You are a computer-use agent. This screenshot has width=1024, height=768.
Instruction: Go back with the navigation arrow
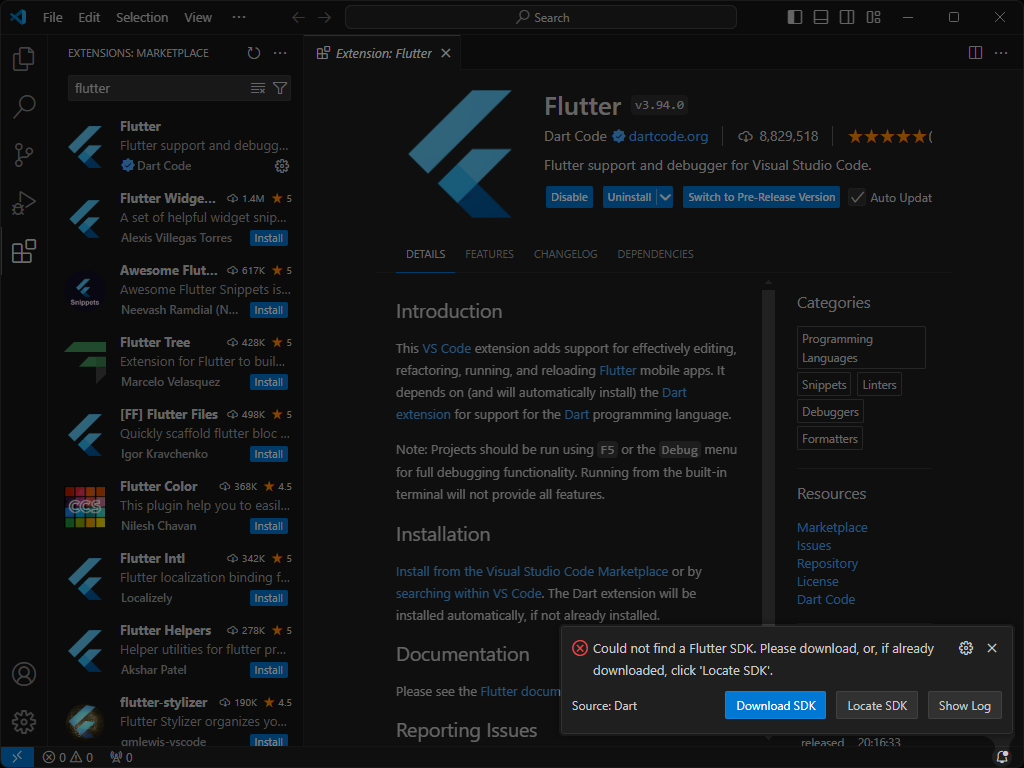pos(298,18)
